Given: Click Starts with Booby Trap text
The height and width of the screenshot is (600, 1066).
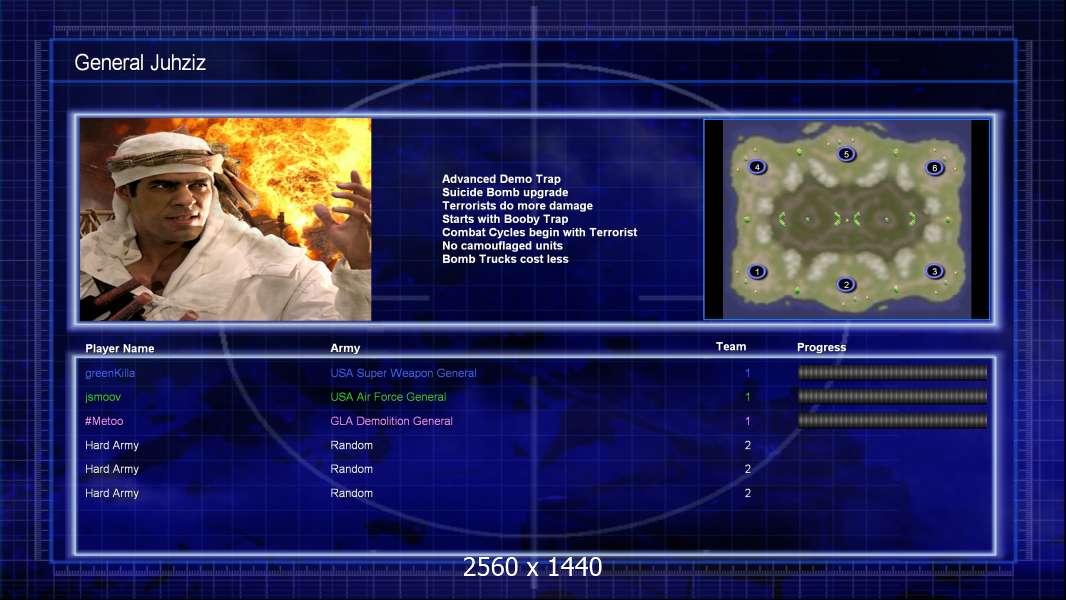Looking at the screenshot, I should point(505,219).
